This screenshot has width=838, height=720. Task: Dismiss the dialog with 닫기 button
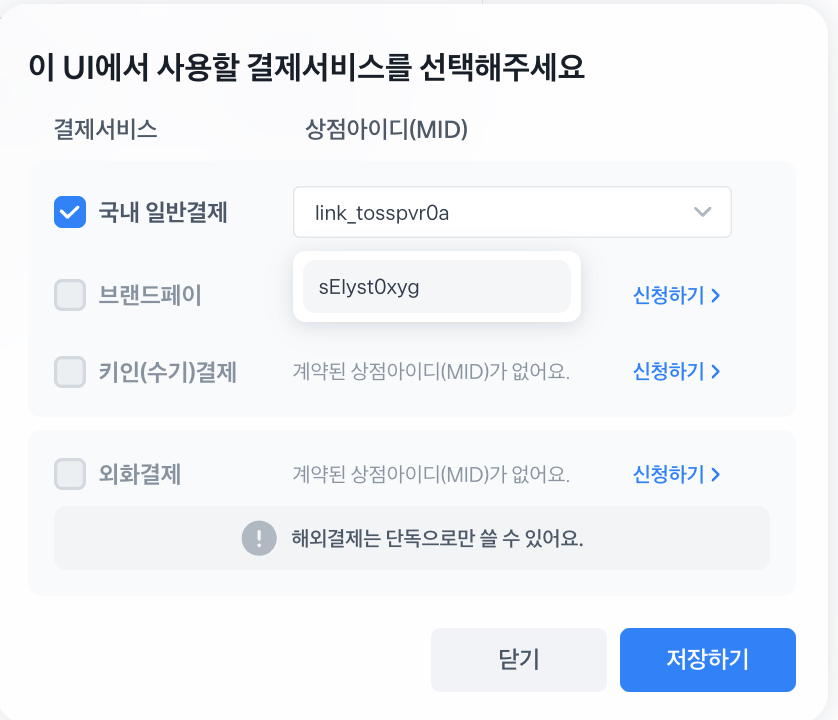[x=518, y=660]
